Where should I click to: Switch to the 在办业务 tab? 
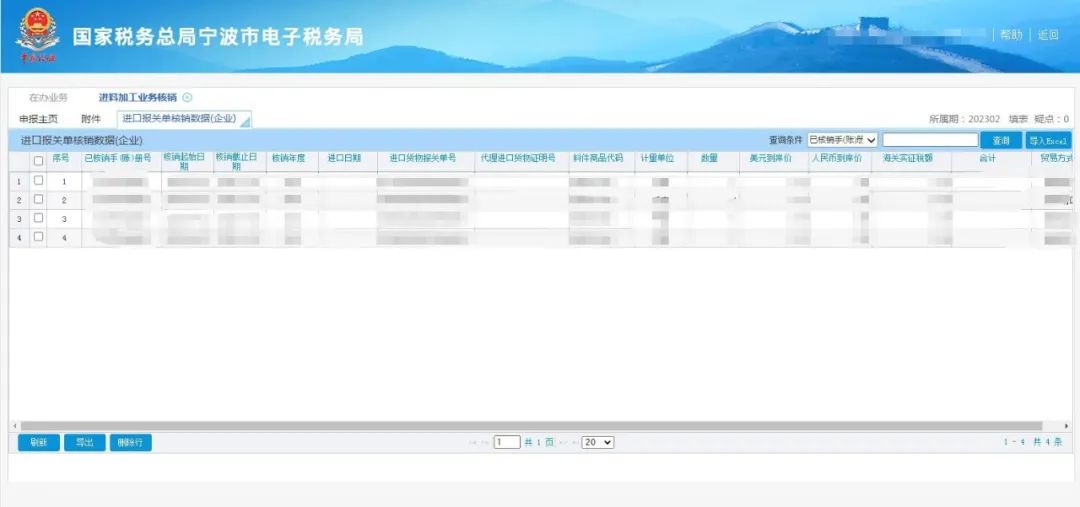click(x=48, y=98)
